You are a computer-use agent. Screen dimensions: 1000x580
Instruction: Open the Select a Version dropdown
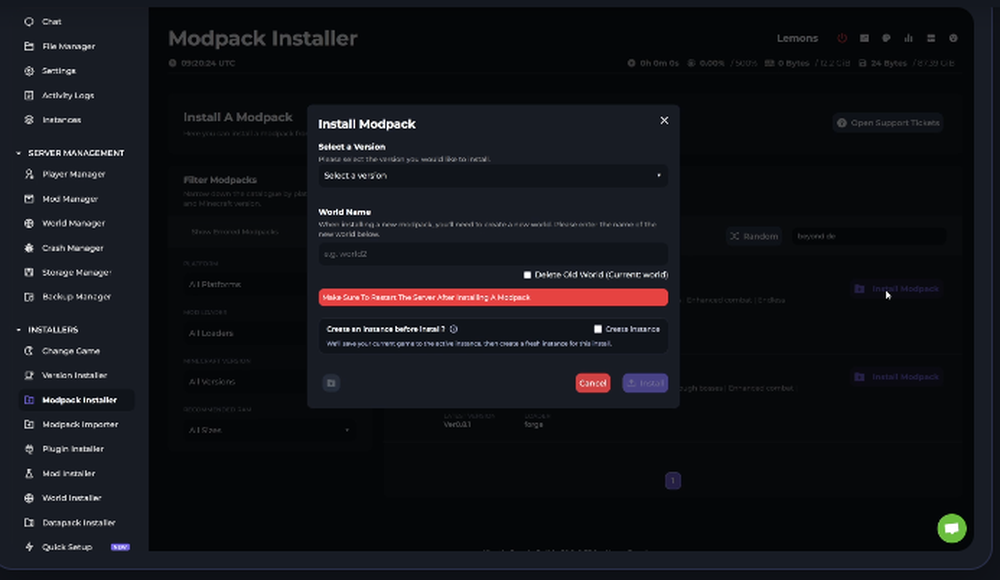pyautogui.click(x=492, y=175)
